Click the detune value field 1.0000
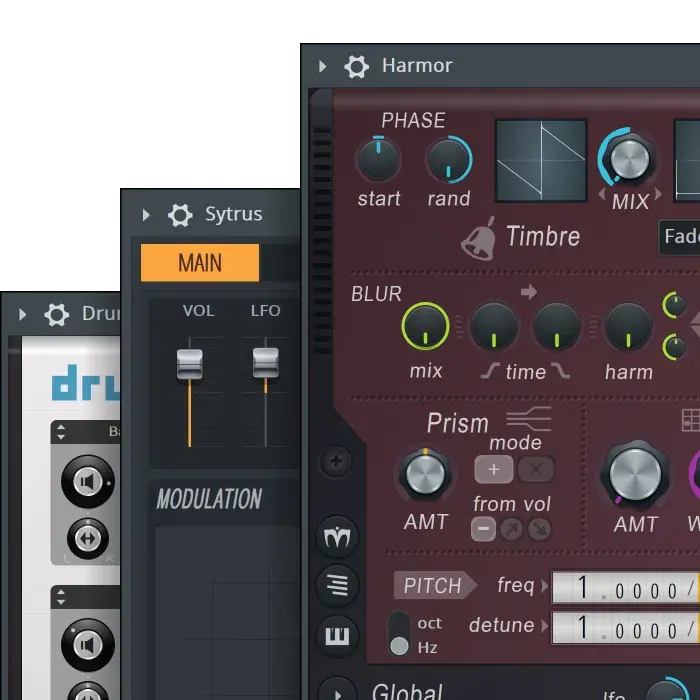 pos(625,629)
